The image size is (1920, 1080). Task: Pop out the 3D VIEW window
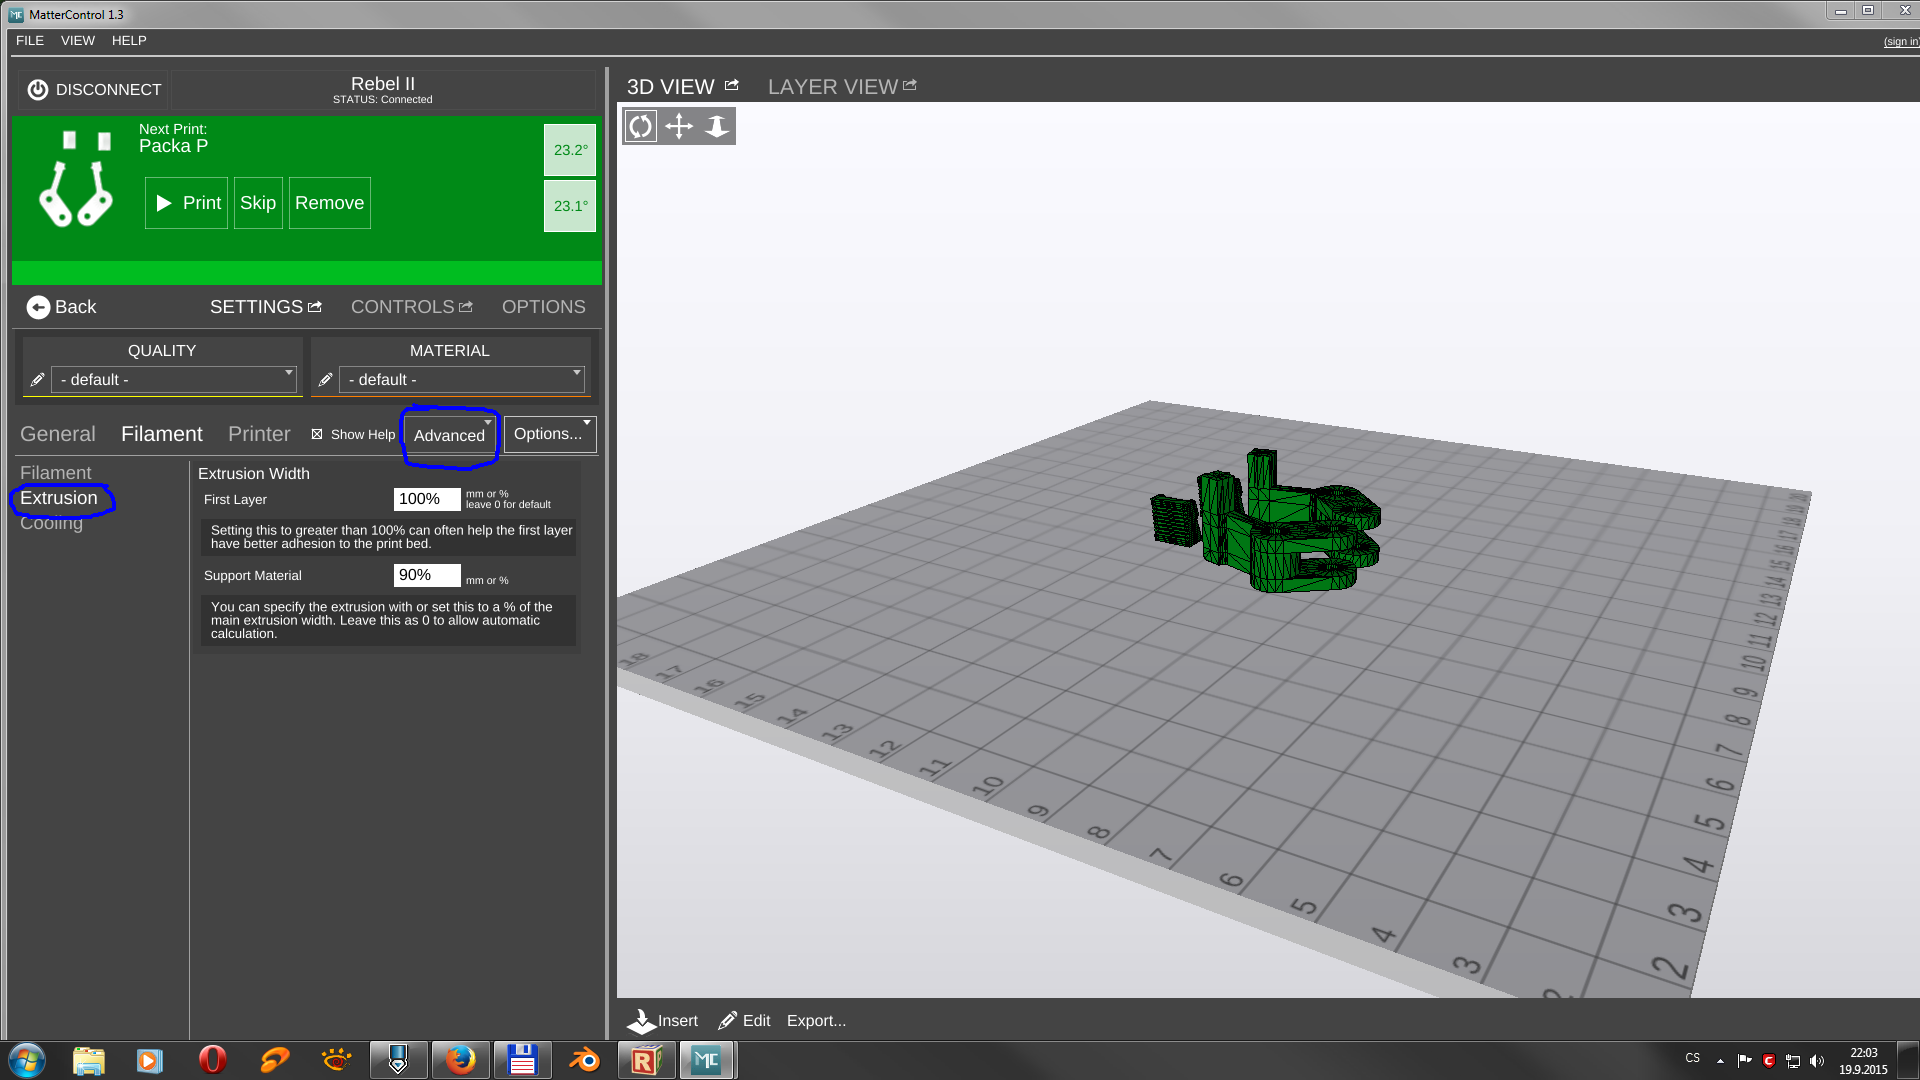(x=732, y=86)
